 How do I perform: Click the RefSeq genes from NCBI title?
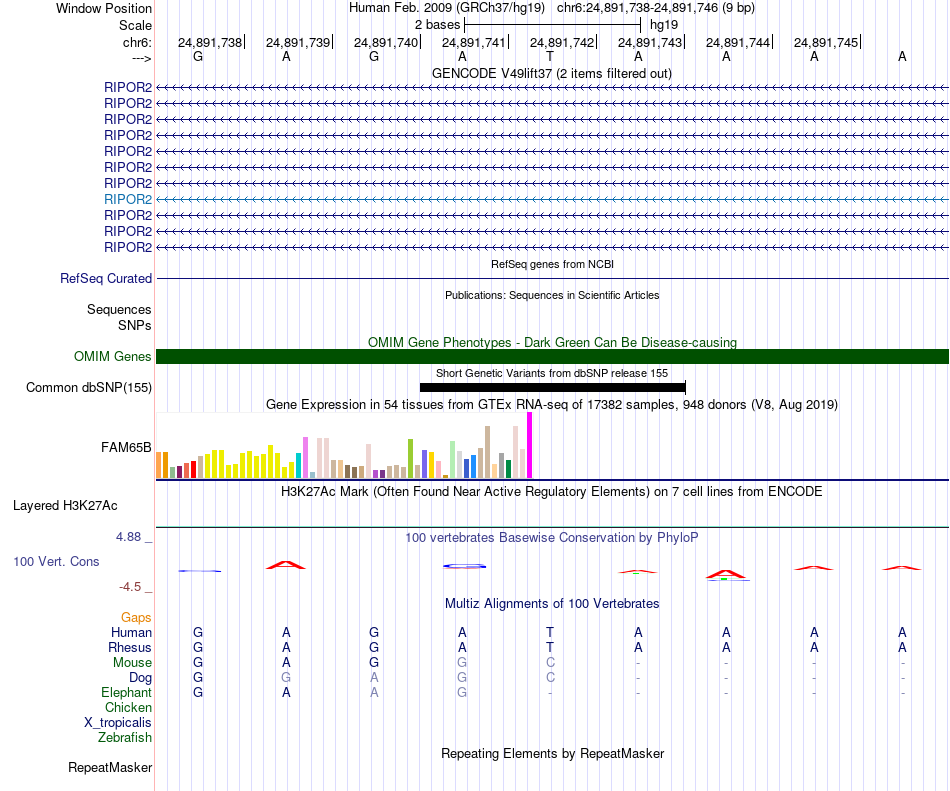click(x=552, y=264)
